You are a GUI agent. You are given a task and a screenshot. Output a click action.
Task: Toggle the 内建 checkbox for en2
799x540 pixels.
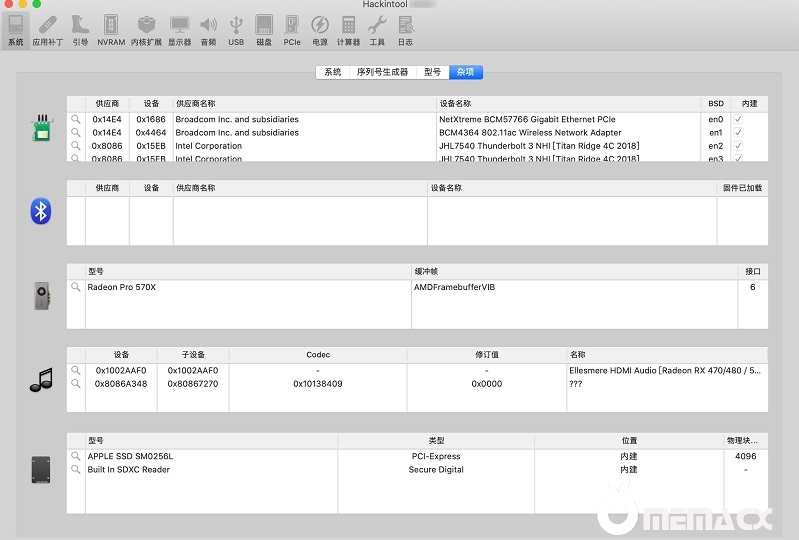pyautogui.click(x=738, y=146)
